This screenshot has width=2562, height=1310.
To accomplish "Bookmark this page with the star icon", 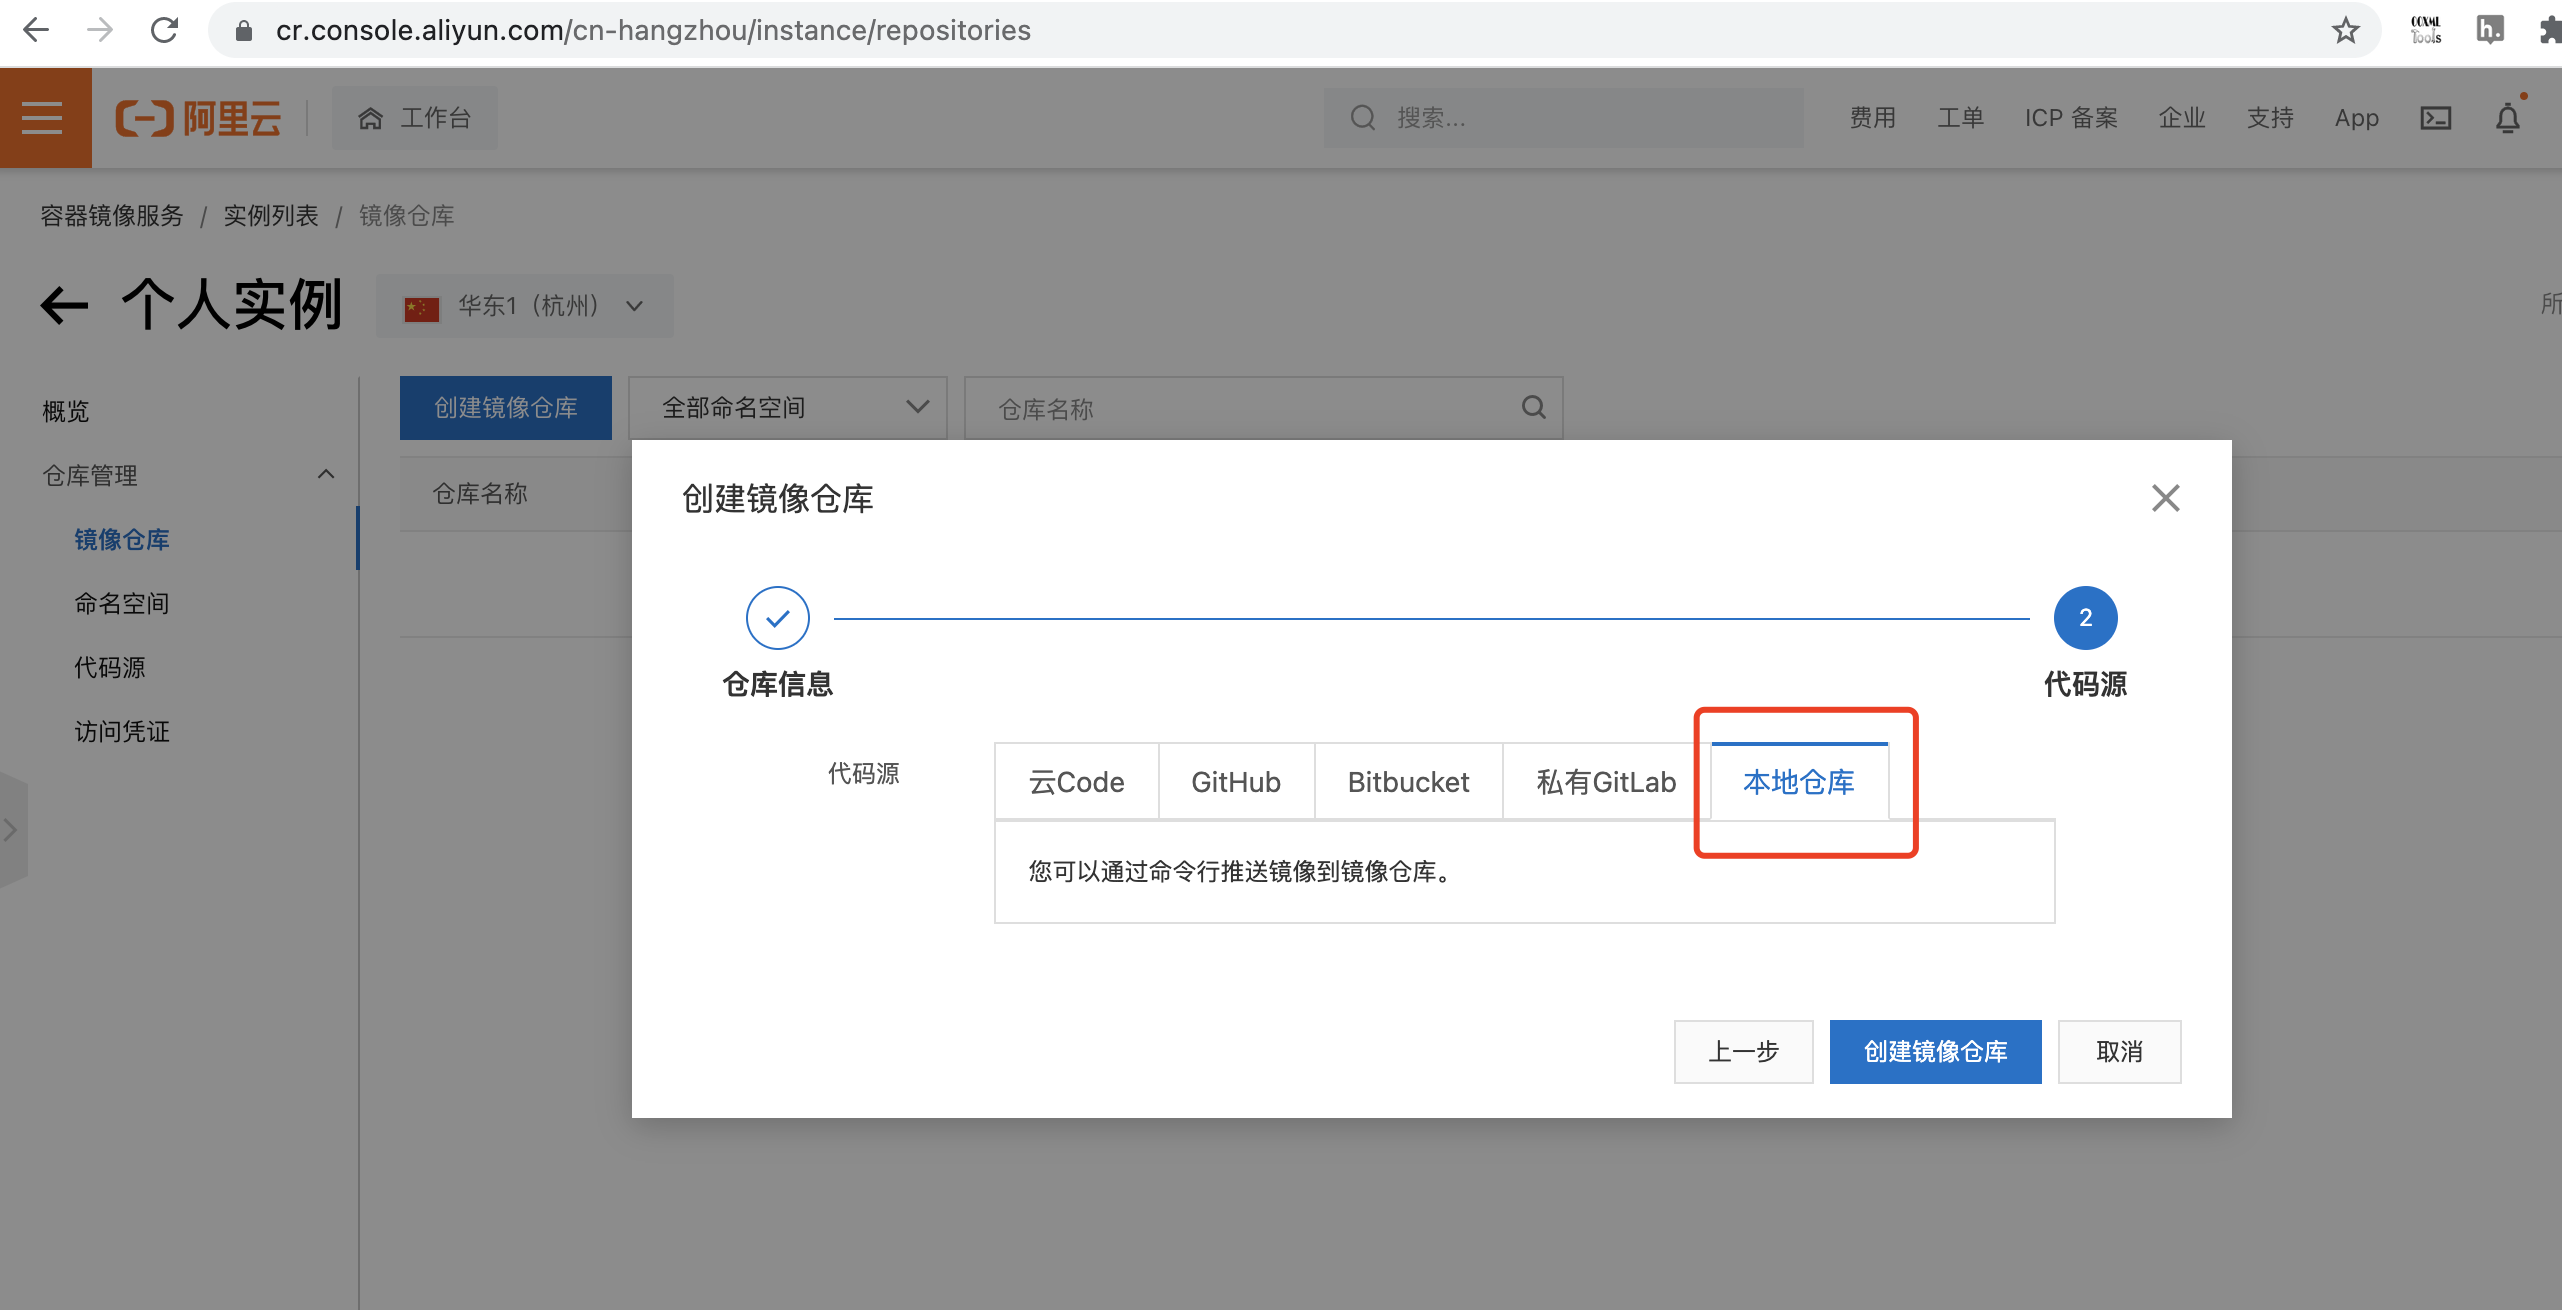I will [2345, 31].
